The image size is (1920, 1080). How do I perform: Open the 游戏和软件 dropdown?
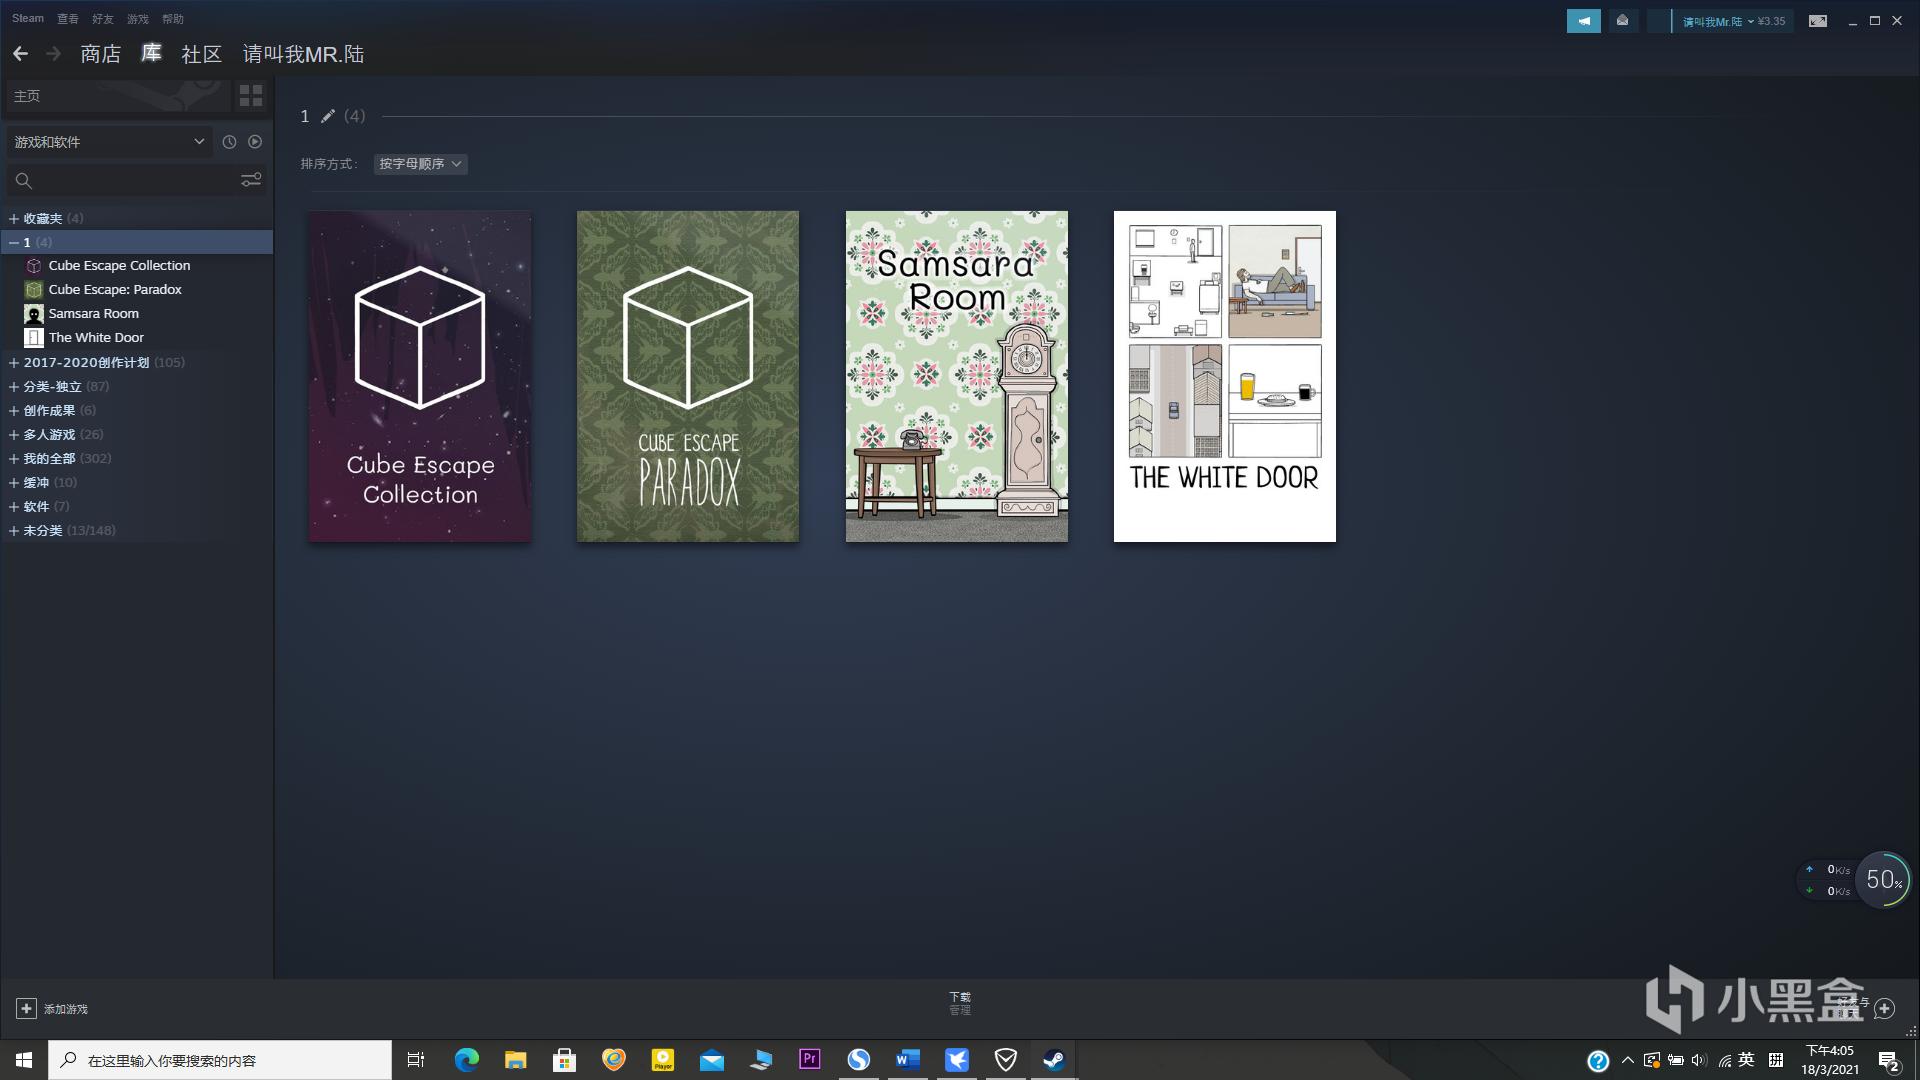(x=108, y=142)
